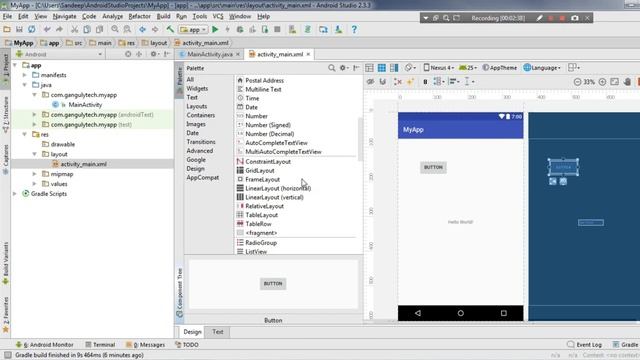Open the Android project view dropdown
Screen dimensions: 640x360
point(59,54)
